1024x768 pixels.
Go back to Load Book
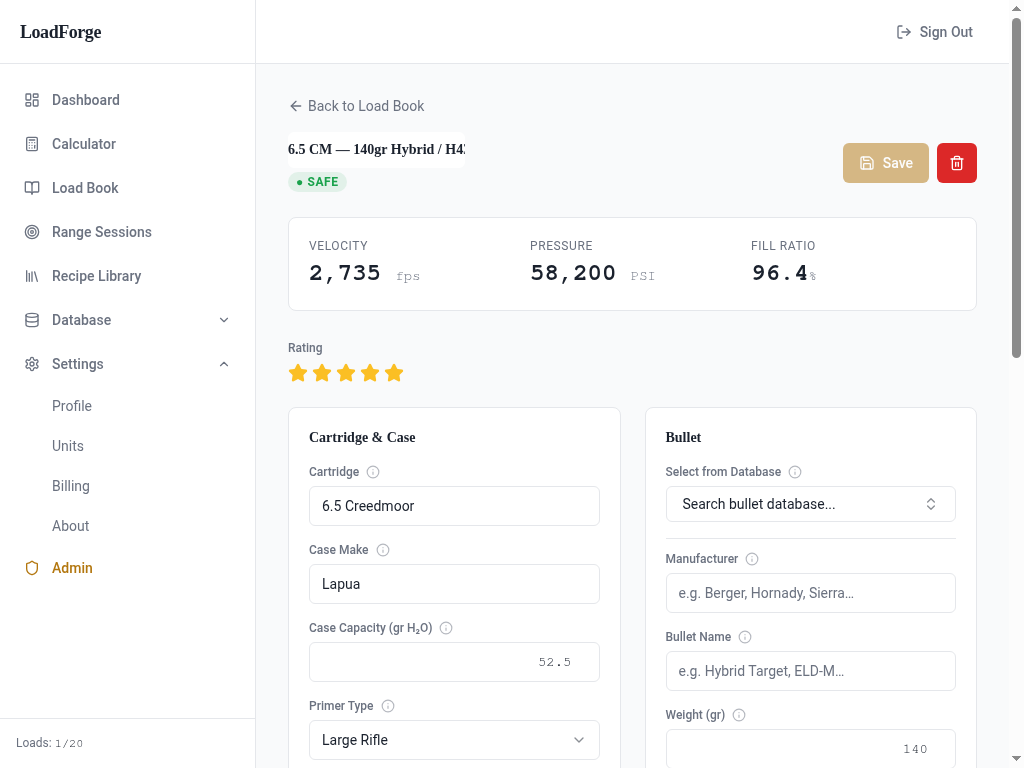point(357,106)
